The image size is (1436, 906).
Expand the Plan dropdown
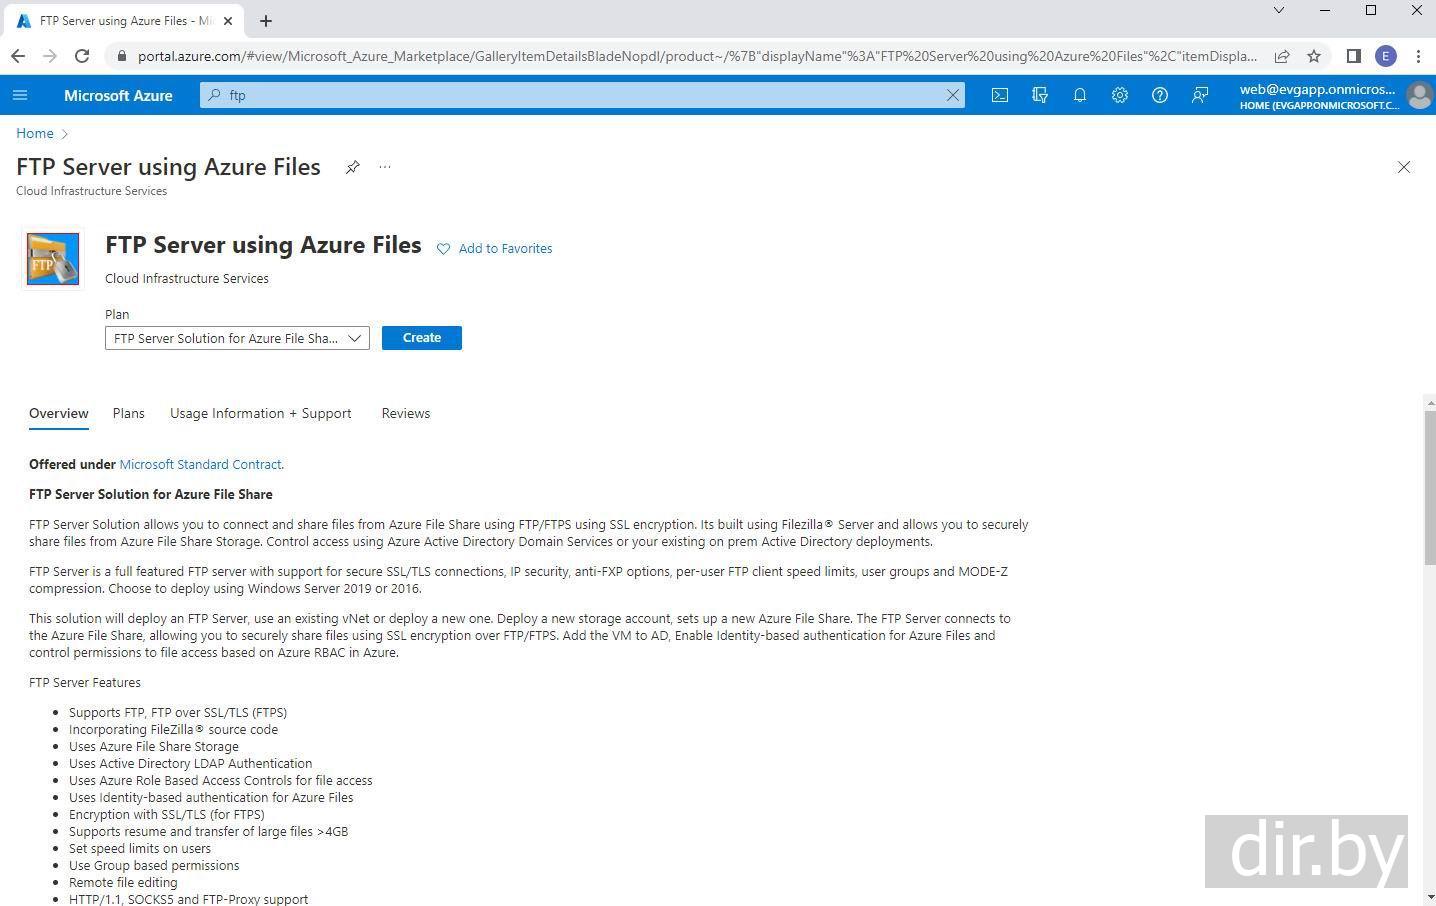point(237,338)
